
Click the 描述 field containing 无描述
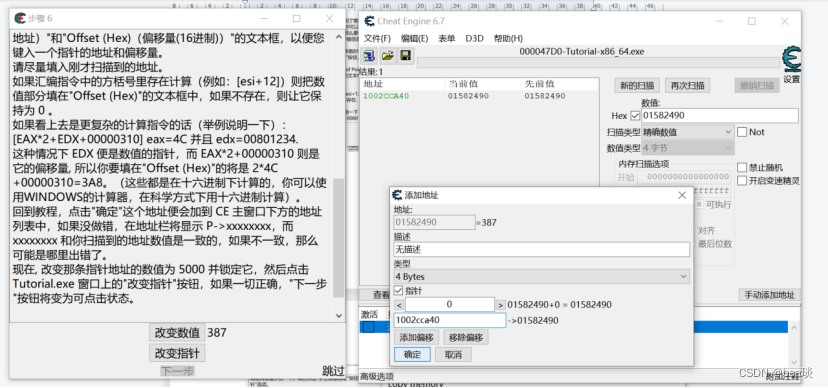tap(542, 249)
